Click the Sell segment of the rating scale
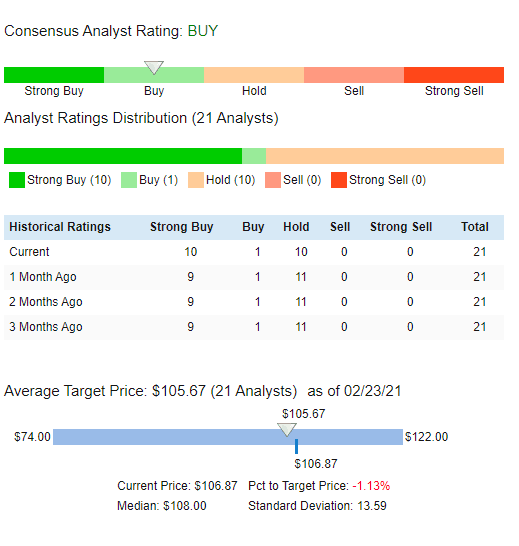Image resolution: width=519 pixels, height=546 pixels. [x=354, y=75]
